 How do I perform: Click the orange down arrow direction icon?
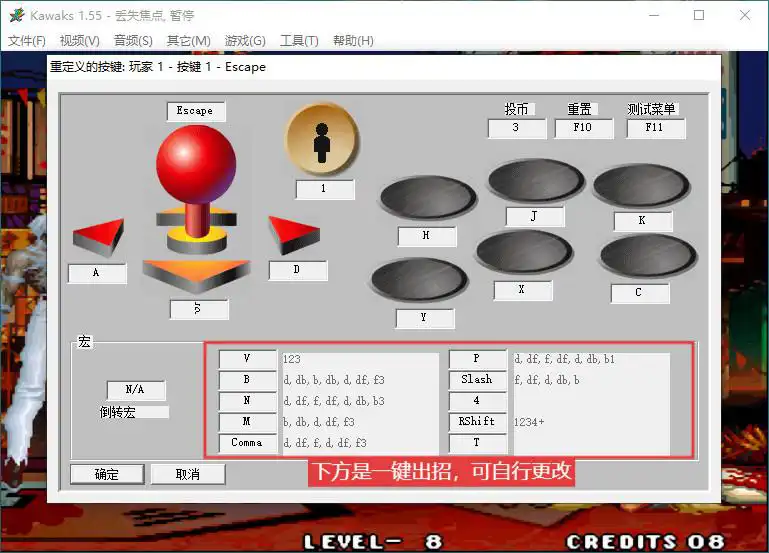pos(196,276)
